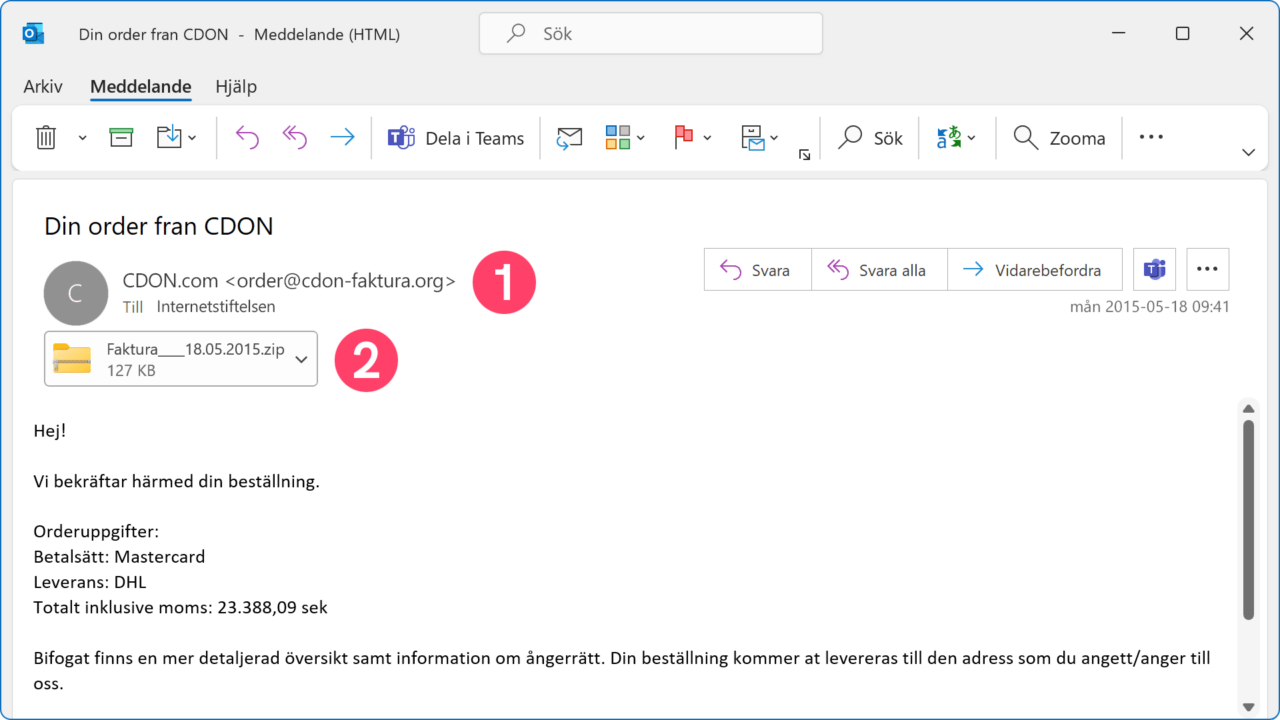This screenshot has height=720, width=1280.
Task: Click the Move to folder icon
Action: click(168, 138)
